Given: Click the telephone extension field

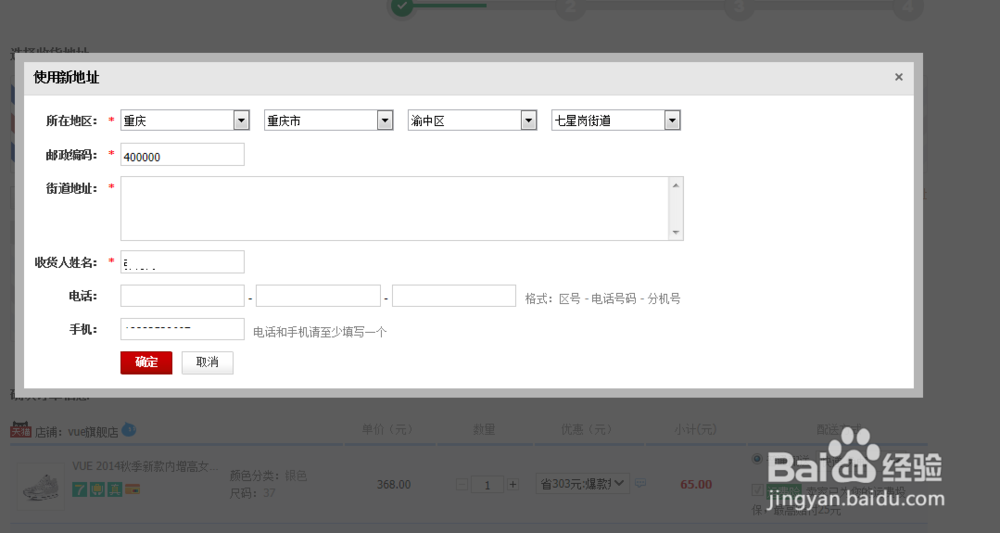Looking at the screenshot, I should [453, 296].
